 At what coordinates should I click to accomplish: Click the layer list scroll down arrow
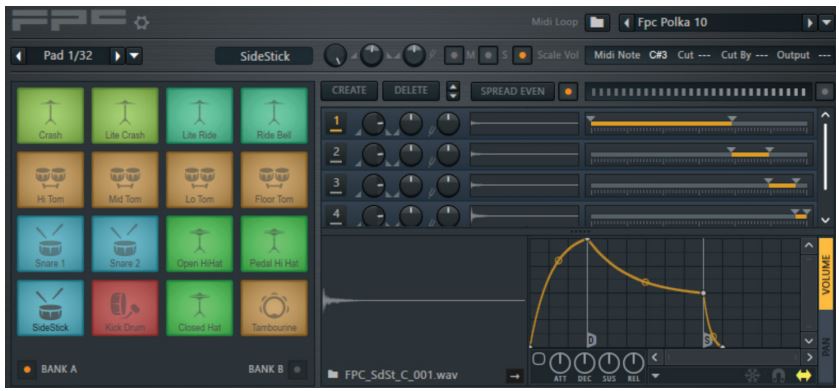pyautogui.click(x=825, y=219)
